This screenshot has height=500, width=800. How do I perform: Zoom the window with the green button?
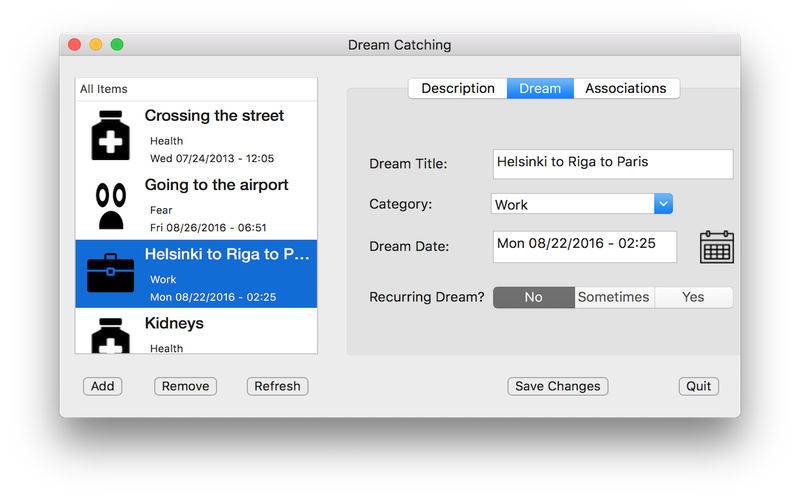tap(117, 45)
